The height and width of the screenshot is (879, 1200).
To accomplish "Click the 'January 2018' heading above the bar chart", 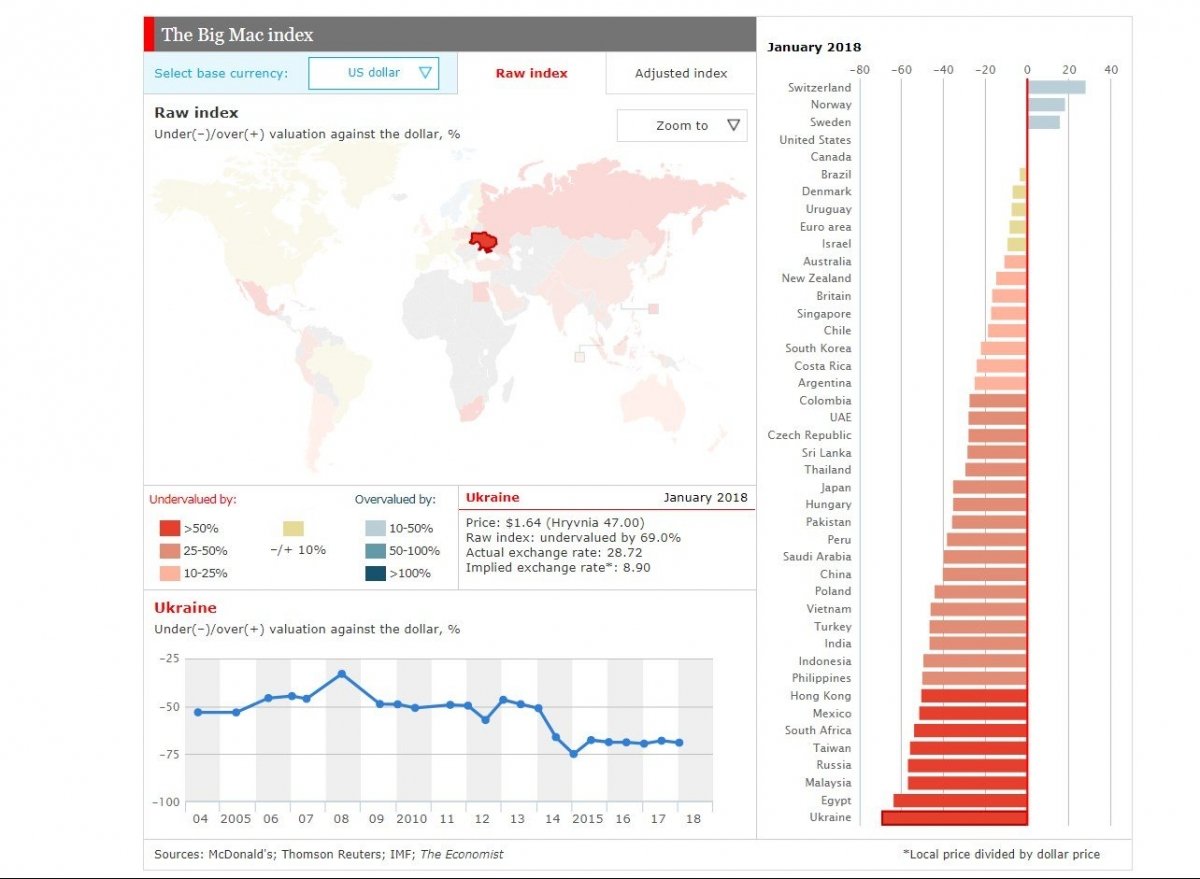I will pyautogui.click(x=814, y=47).
